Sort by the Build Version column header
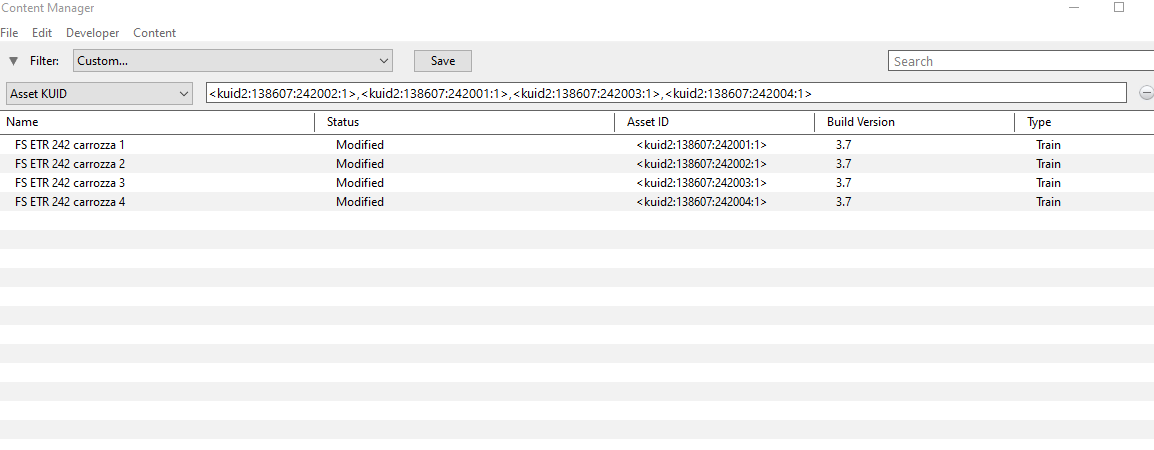Screen dimensions: 1154x450 915,122
